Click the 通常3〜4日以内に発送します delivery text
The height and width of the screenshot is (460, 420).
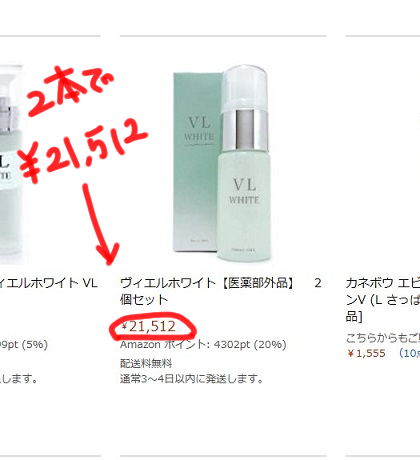(192, 379)
